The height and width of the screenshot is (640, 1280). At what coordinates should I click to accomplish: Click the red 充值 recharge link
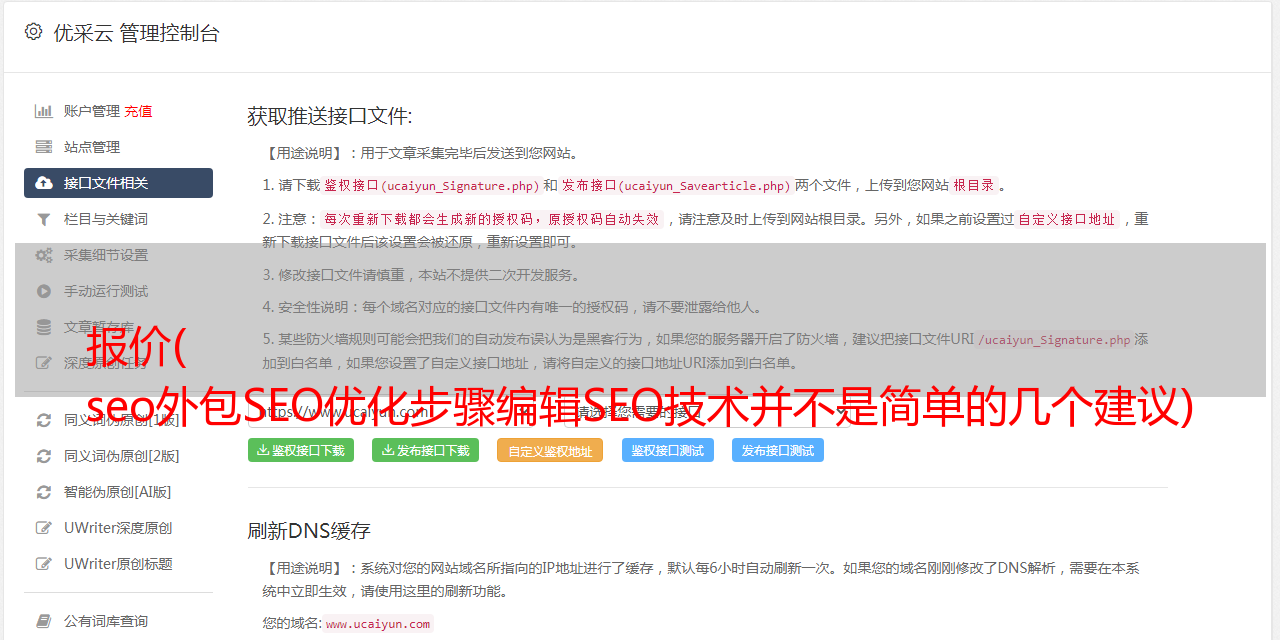click(x=139, y=111)
